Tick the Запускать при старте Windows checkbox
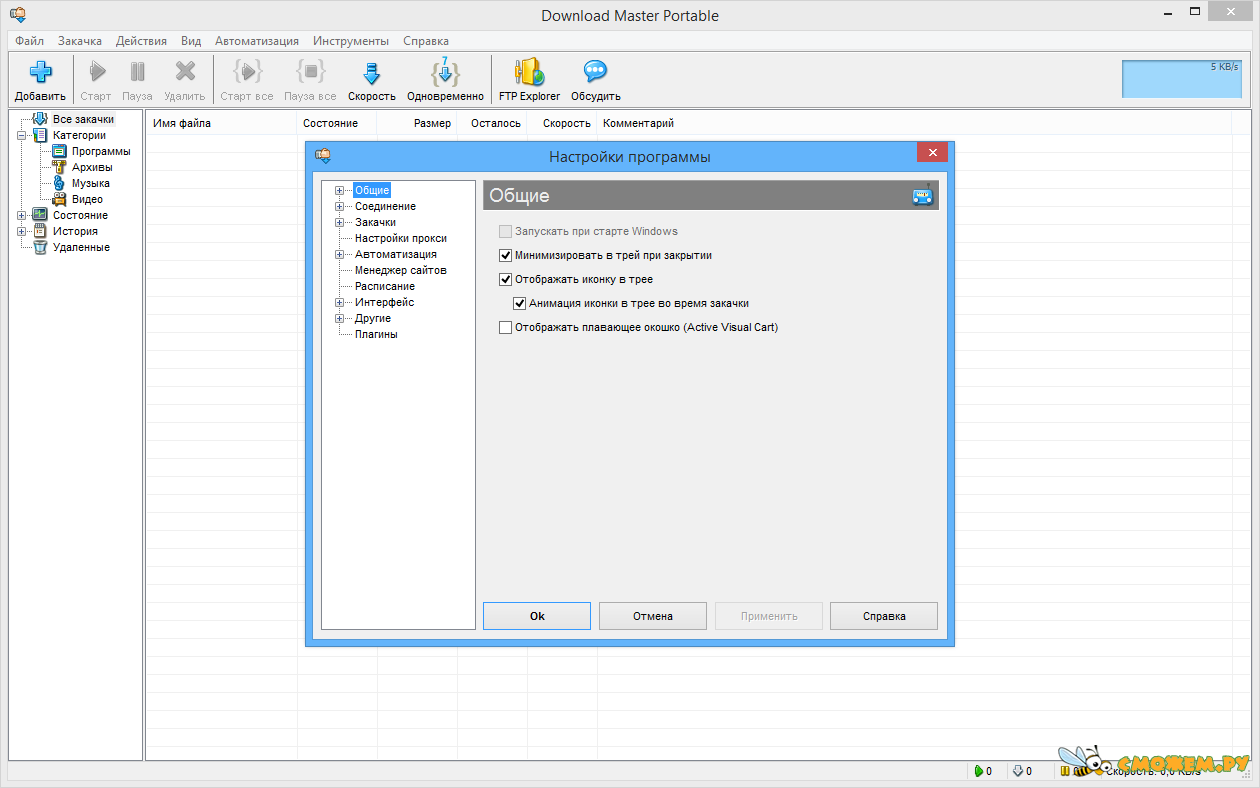 [x=505, y=232]
